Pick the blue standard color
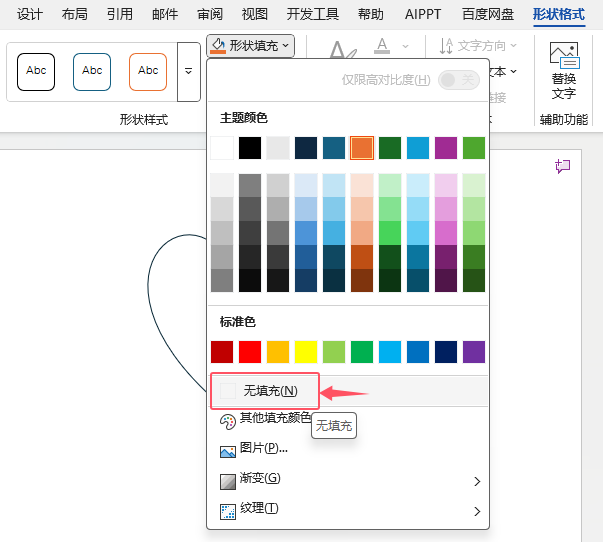603x542 pixels. tap(418, 352)
